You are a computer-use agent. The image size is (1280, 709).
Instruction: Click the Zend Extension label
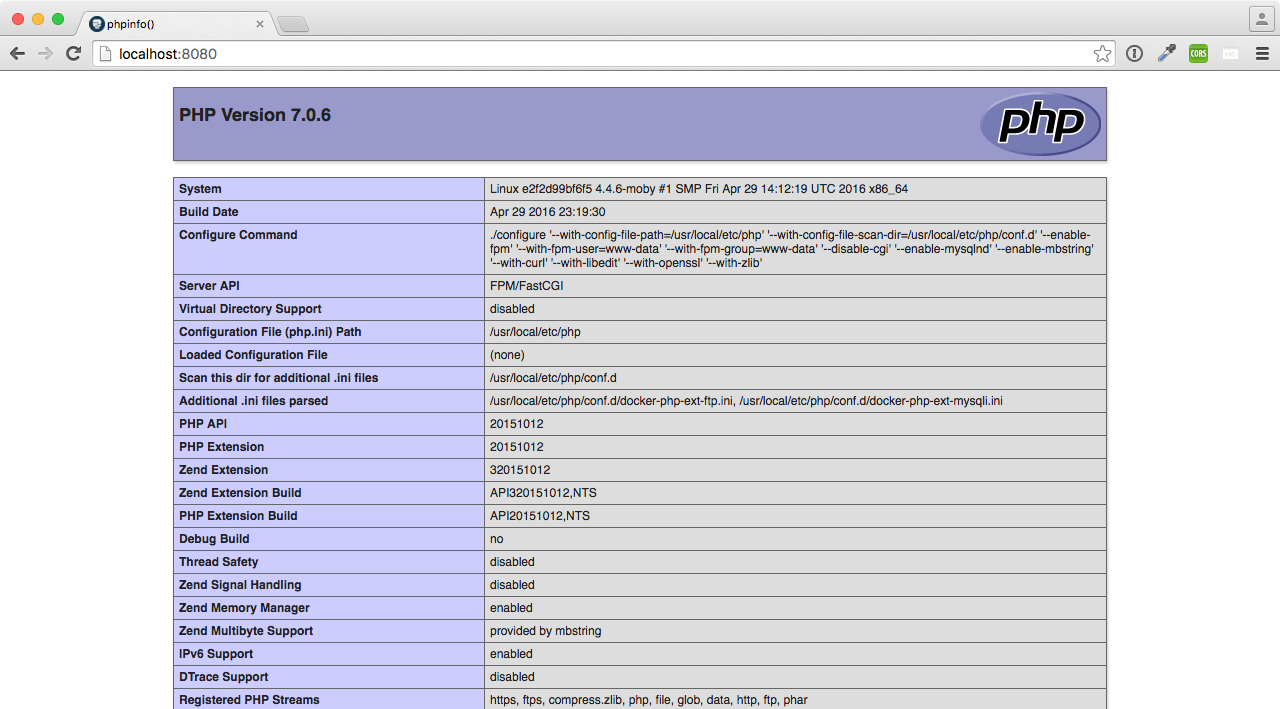point(224,470)
